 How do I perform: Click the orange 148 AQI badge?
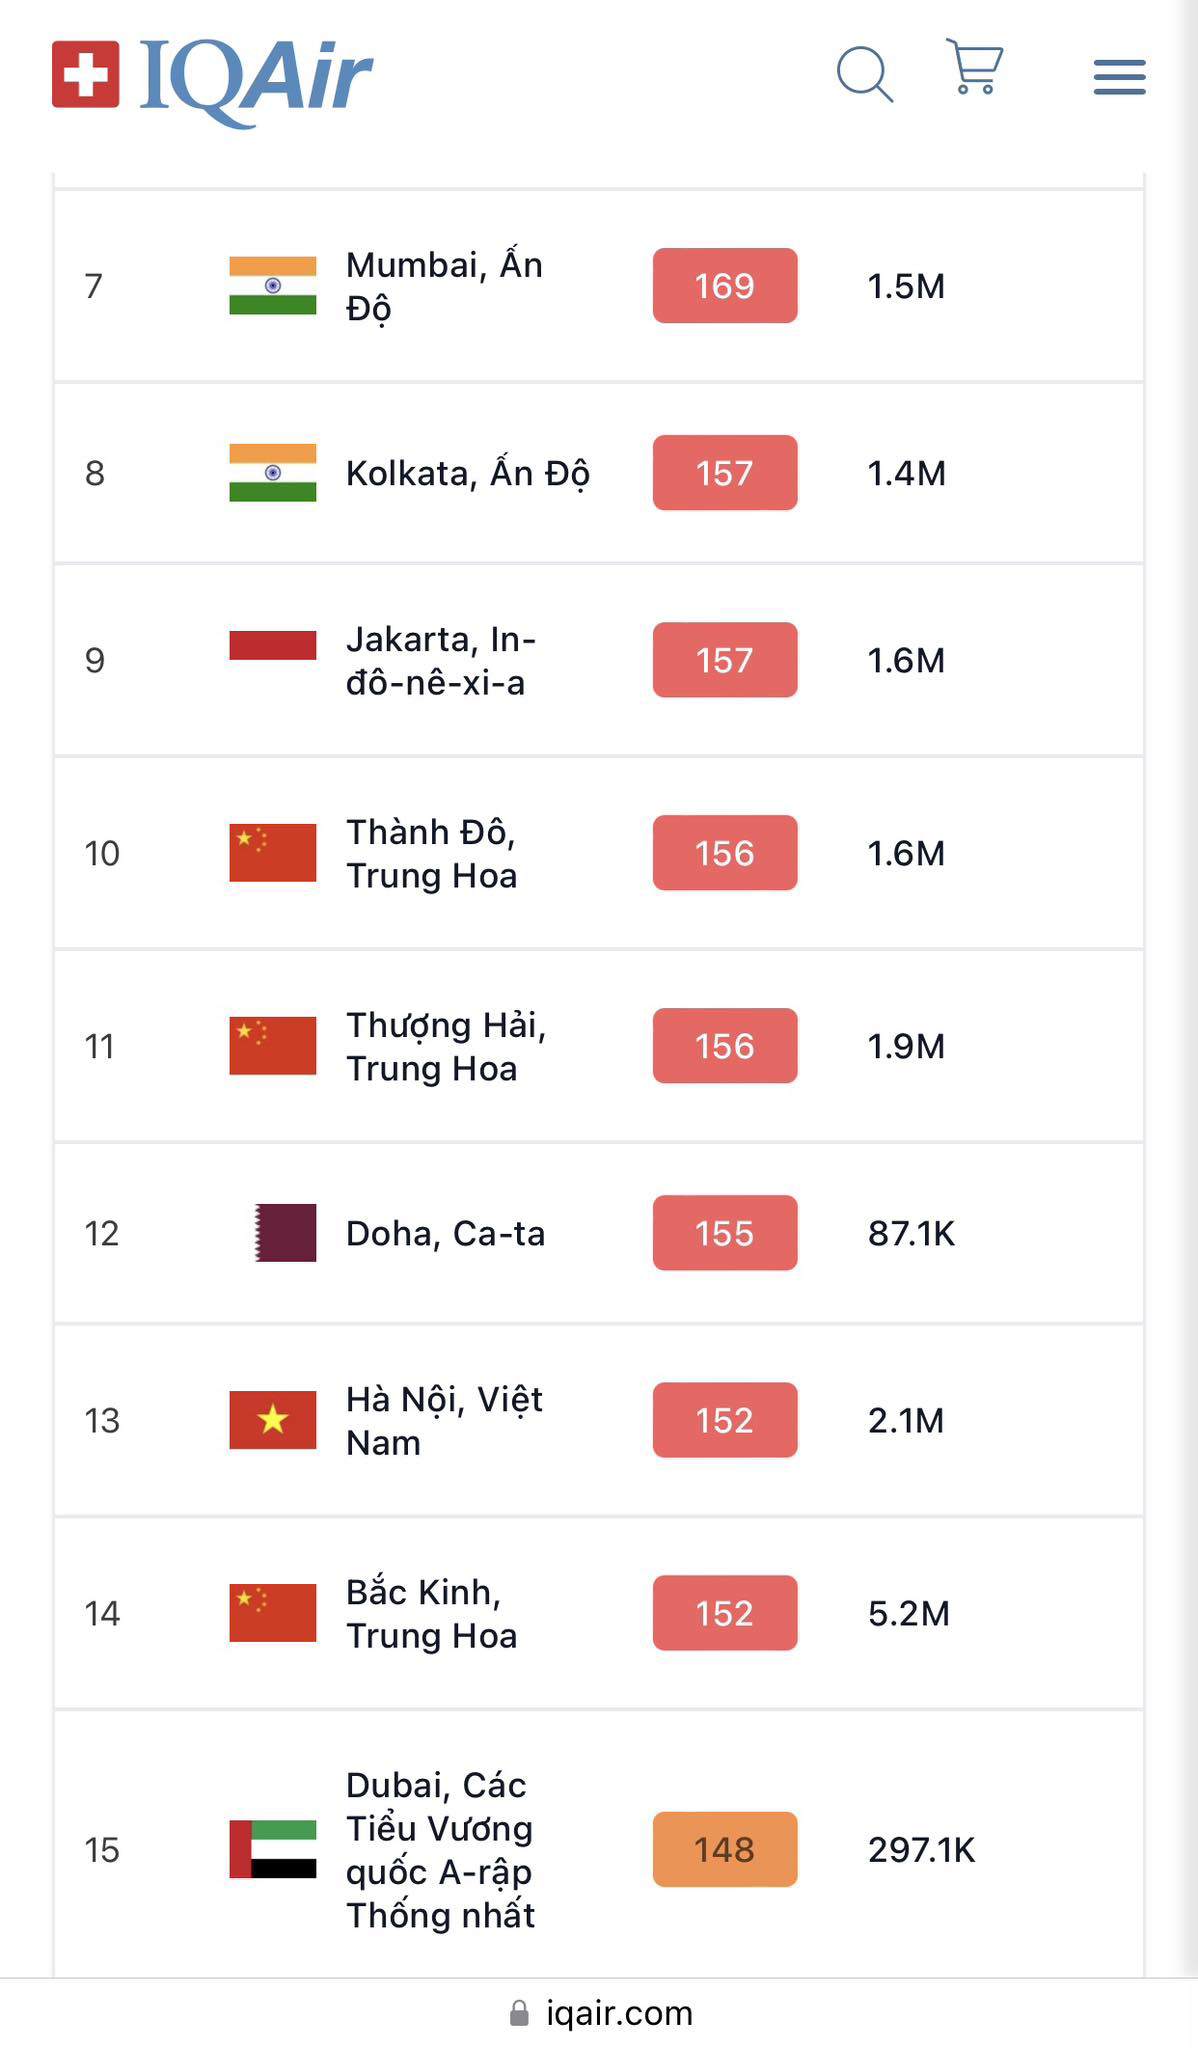click(725, 1849)
